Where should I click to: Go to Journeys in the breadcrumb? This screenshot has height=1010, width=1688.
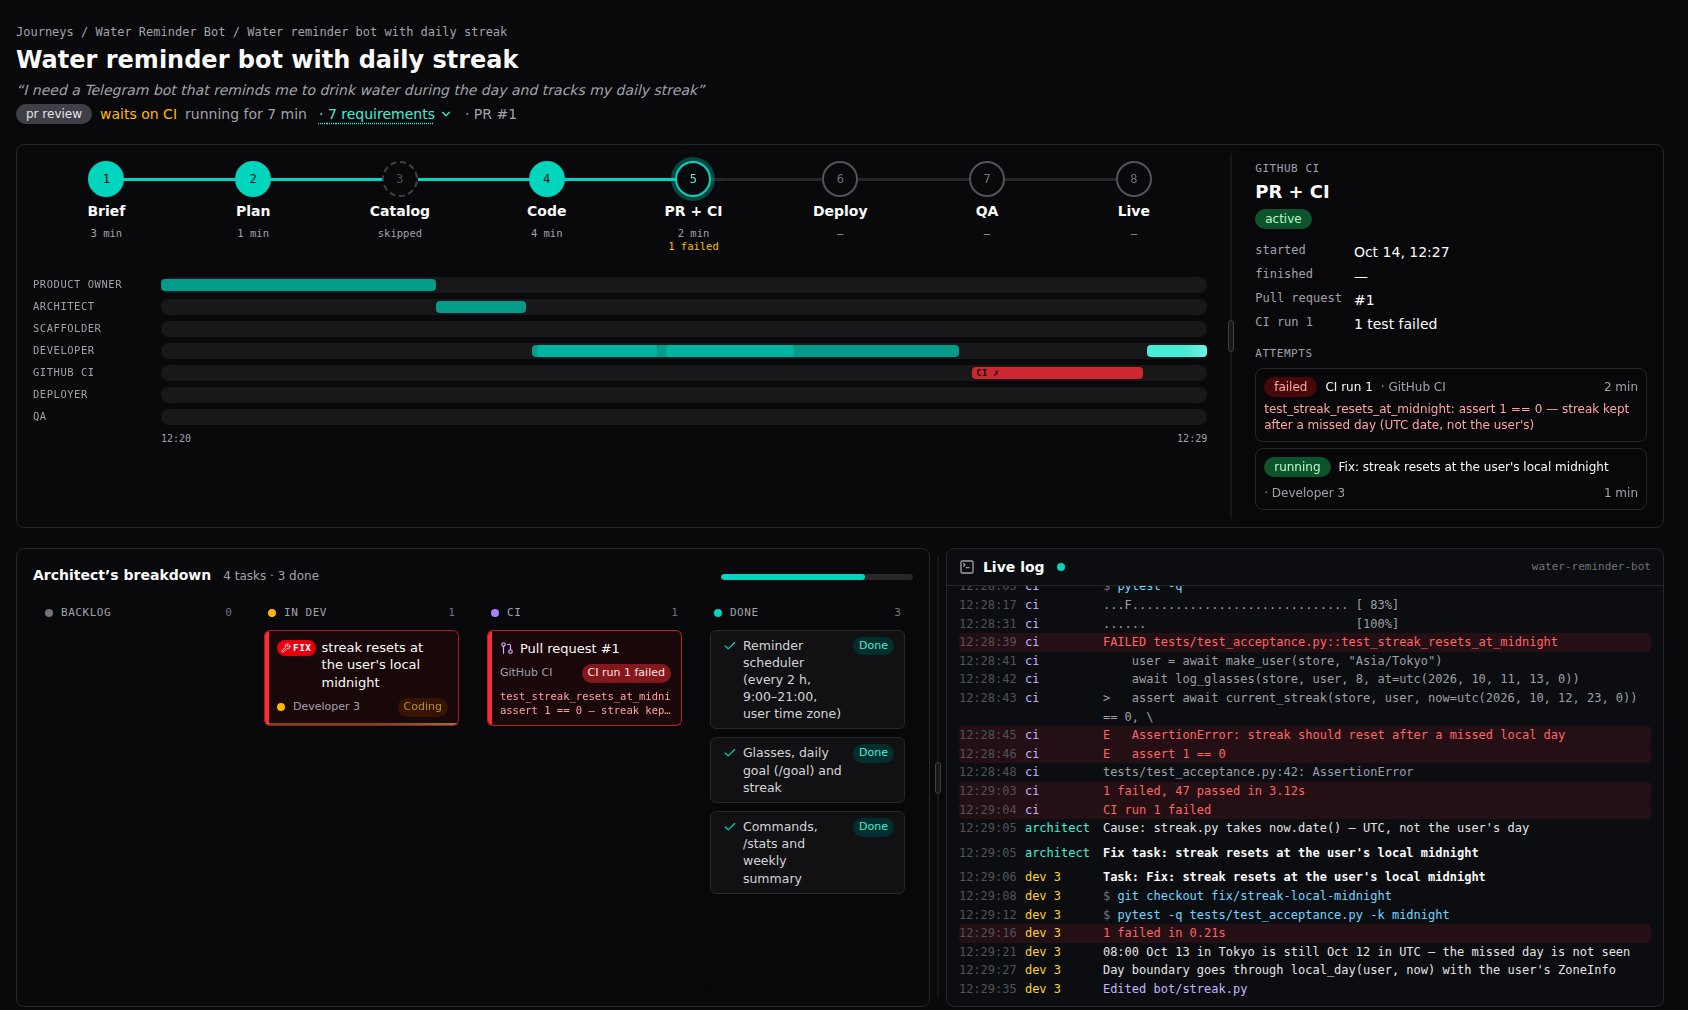(45, 32)
